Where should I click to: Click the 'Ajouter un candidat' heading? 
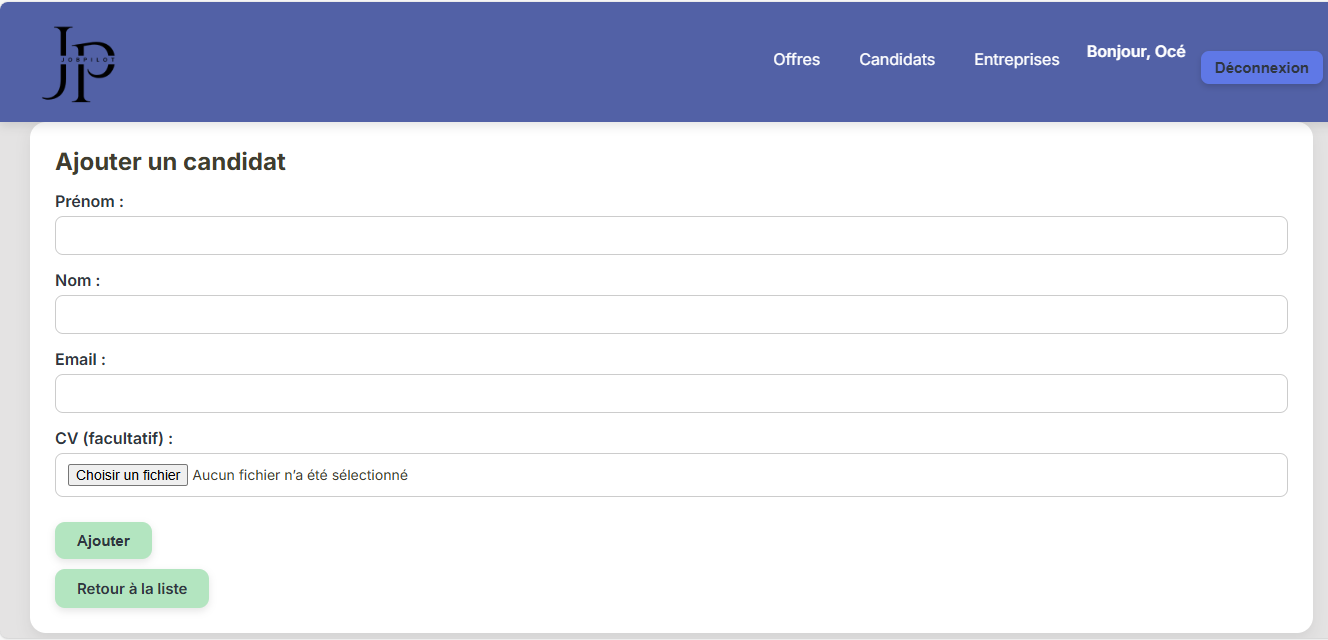click(170, 162)
